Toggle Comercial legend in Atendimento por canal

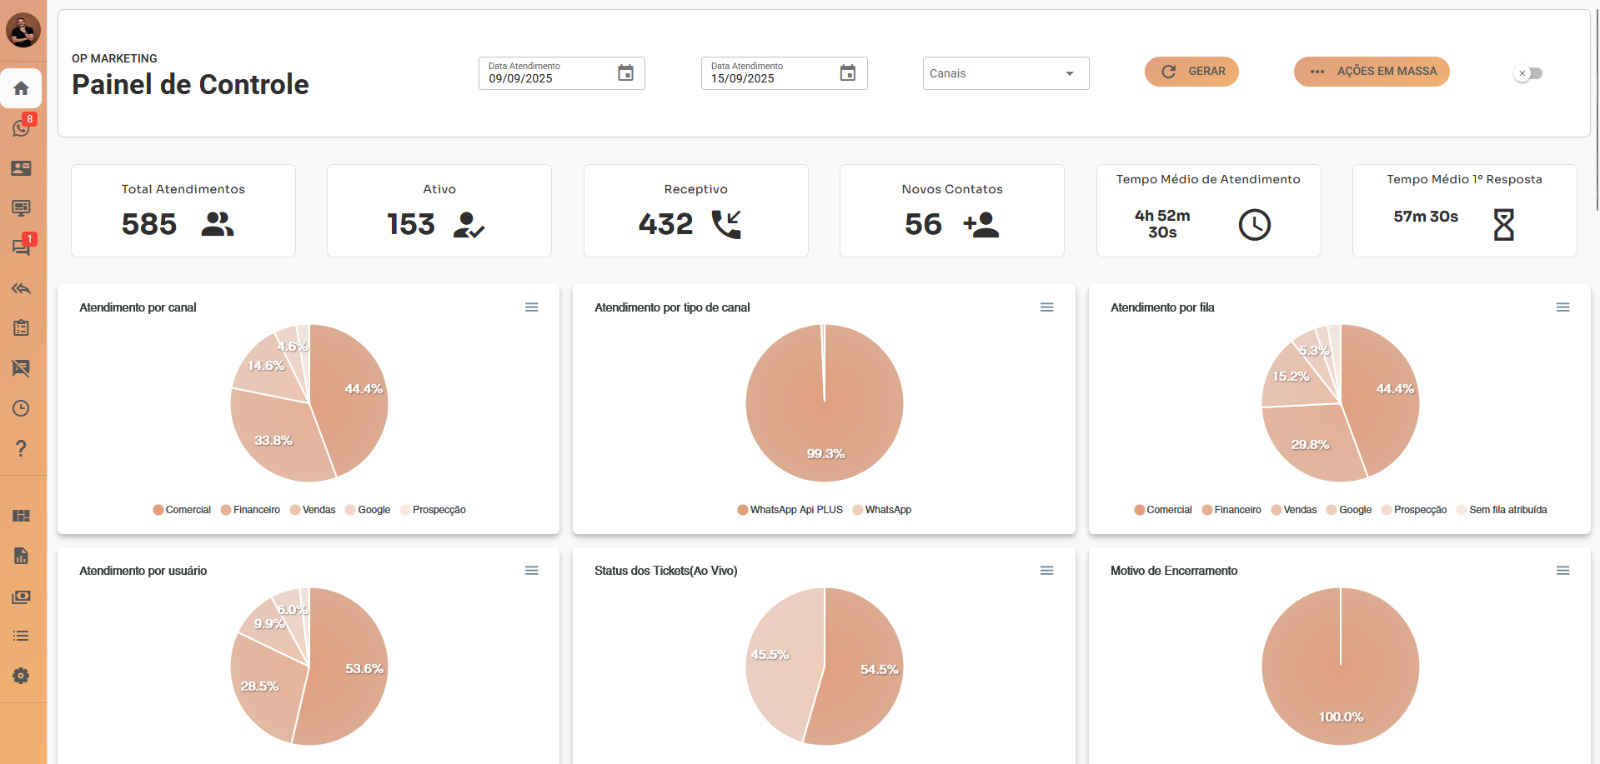tap(182, 510)
